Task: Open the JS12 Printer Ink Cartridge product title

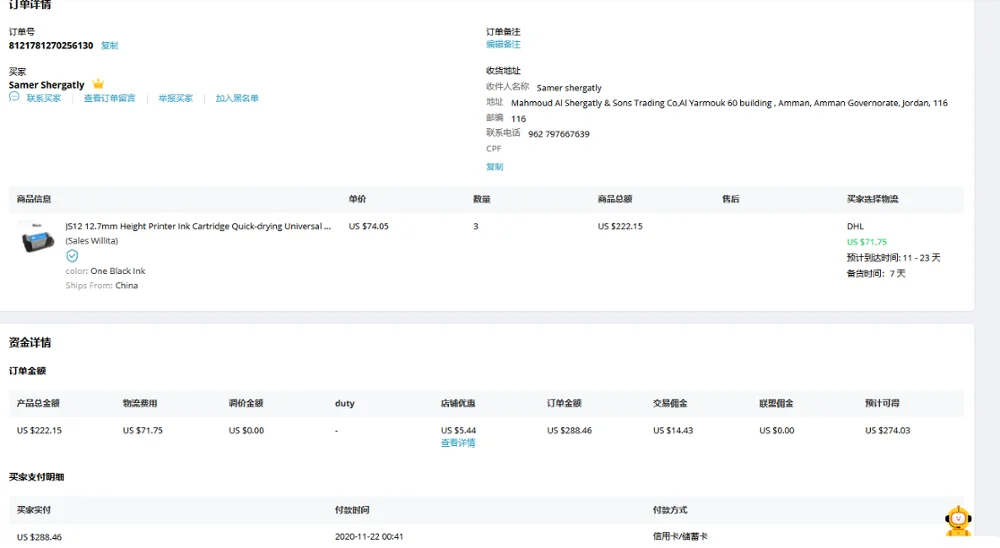Action: 198,226
